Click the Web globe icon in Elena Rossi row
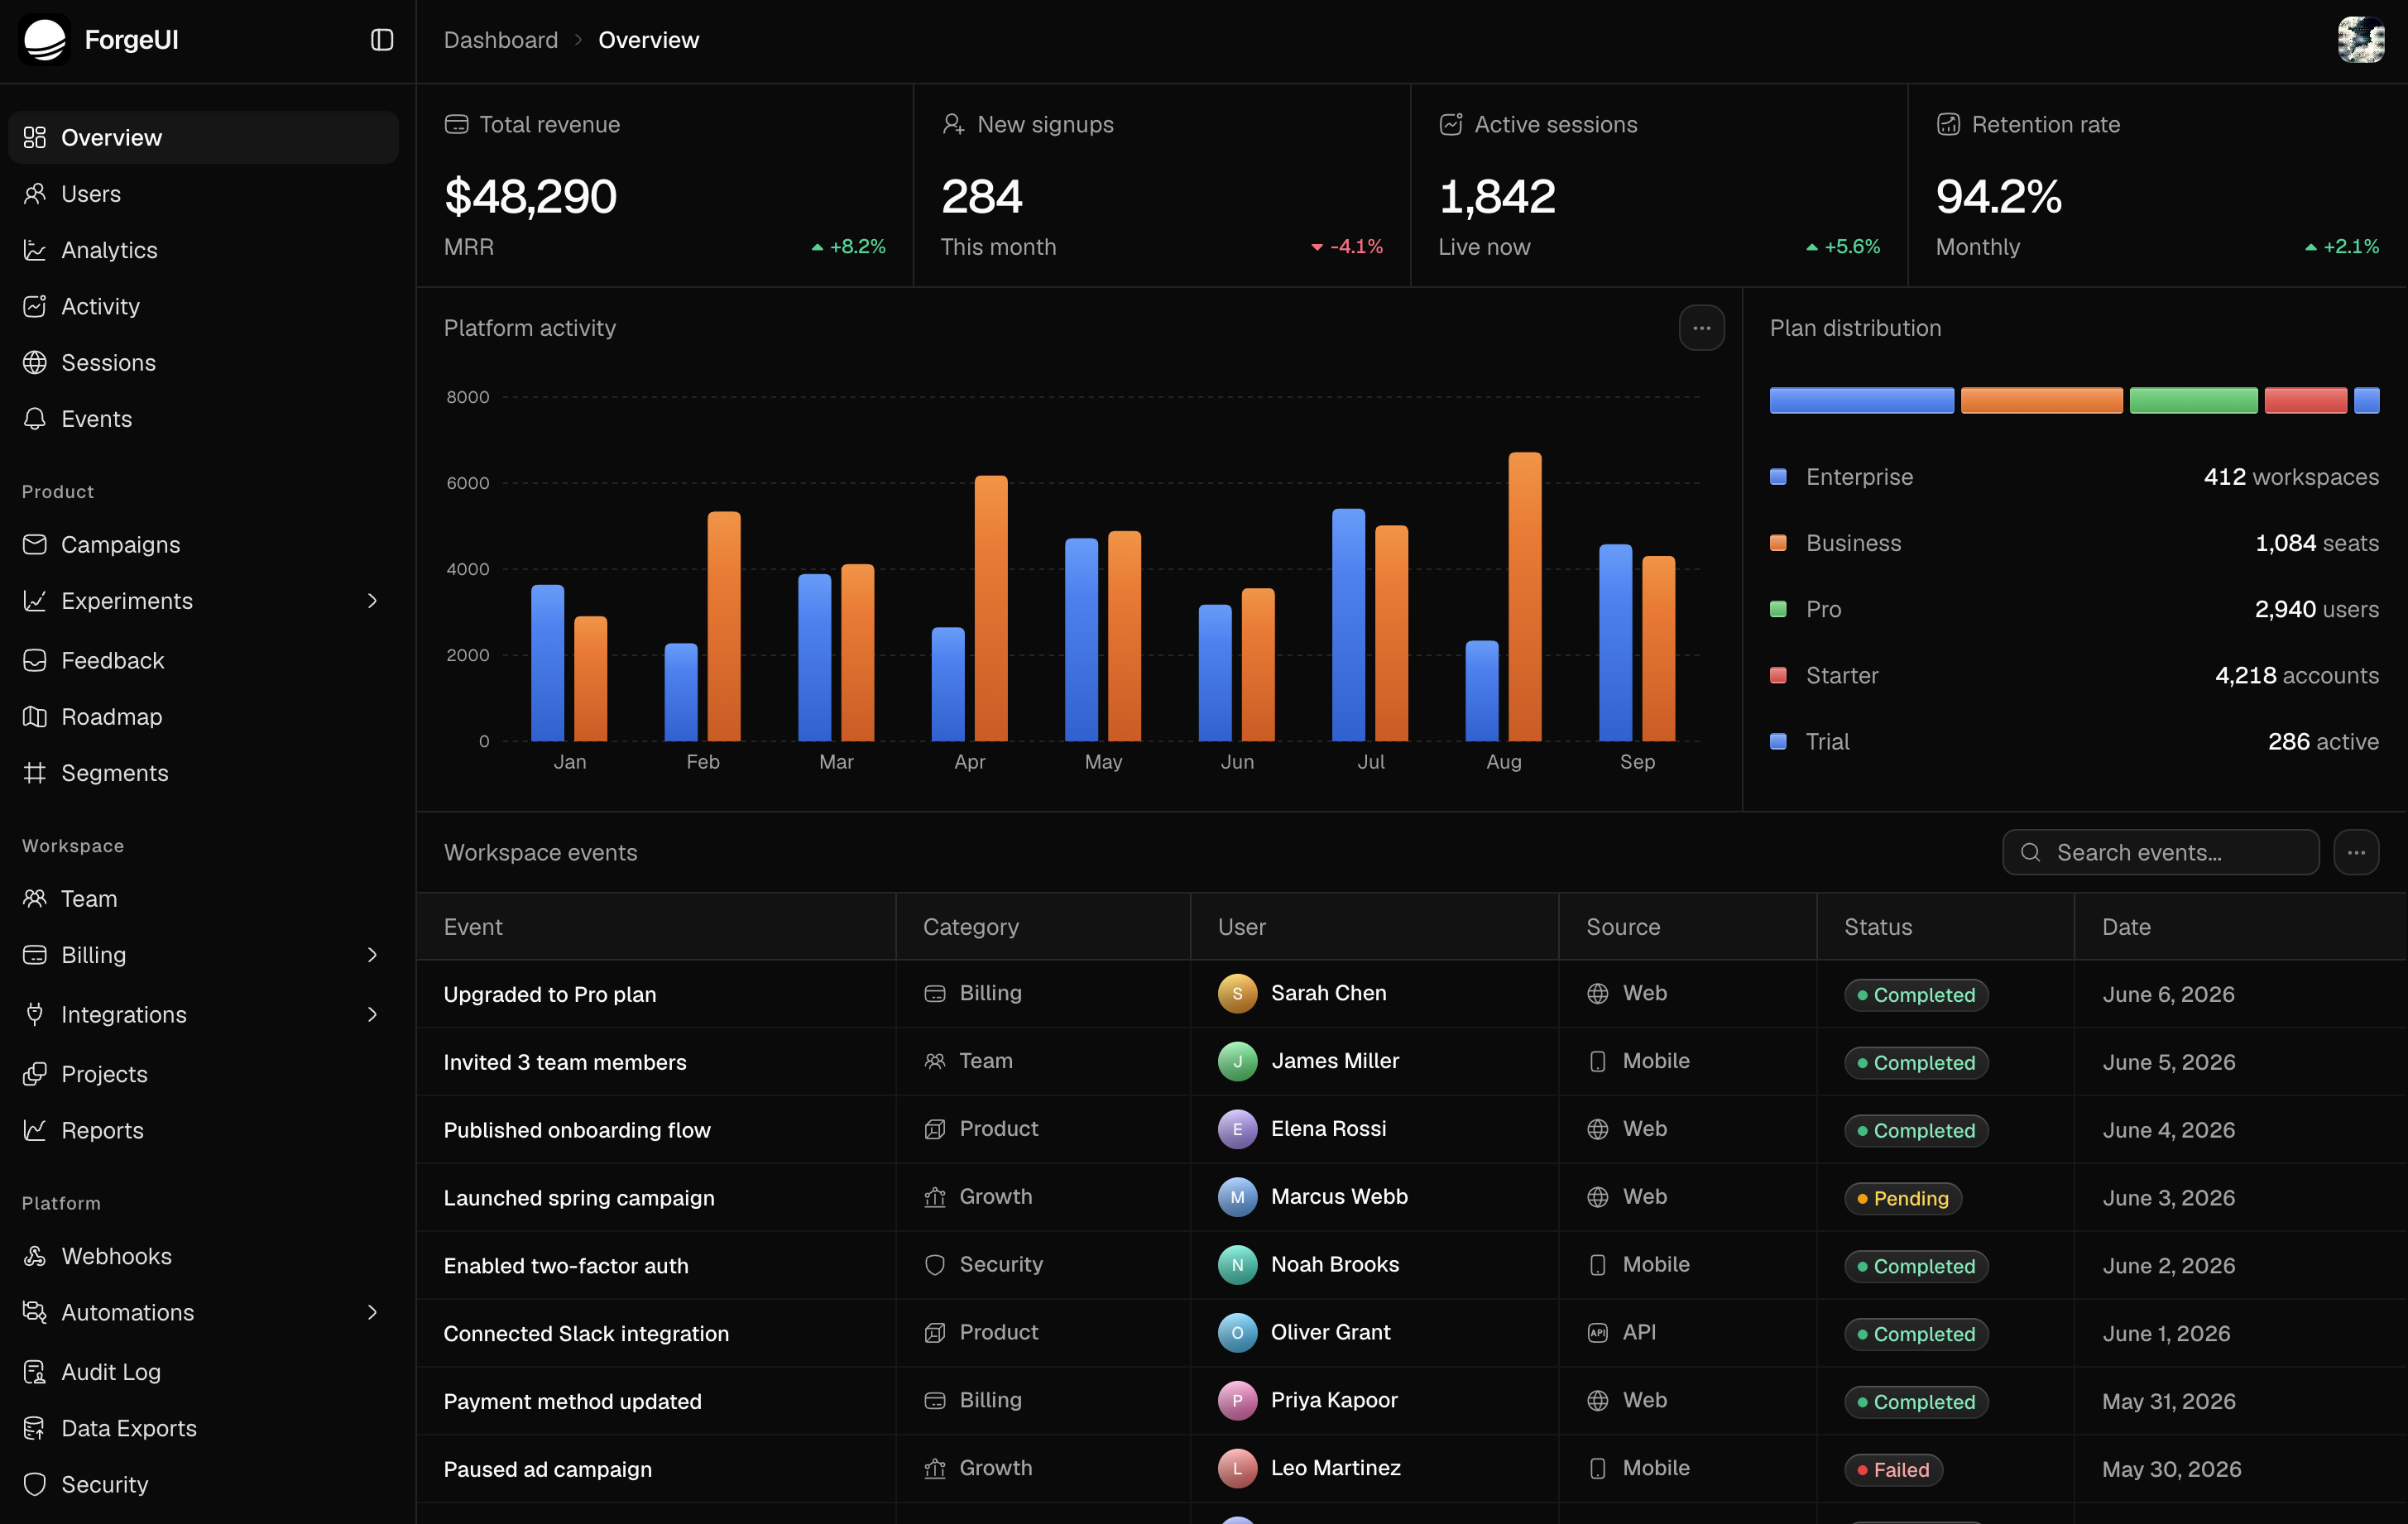The image size is (2408, 1524). 1597,1129
